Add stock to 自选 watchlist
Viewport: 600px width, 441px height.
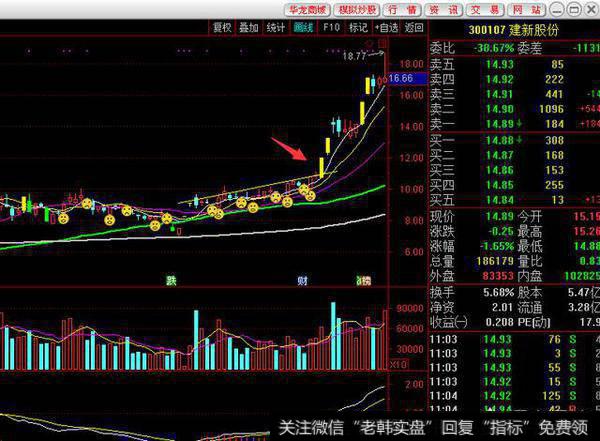click(385, 28)
